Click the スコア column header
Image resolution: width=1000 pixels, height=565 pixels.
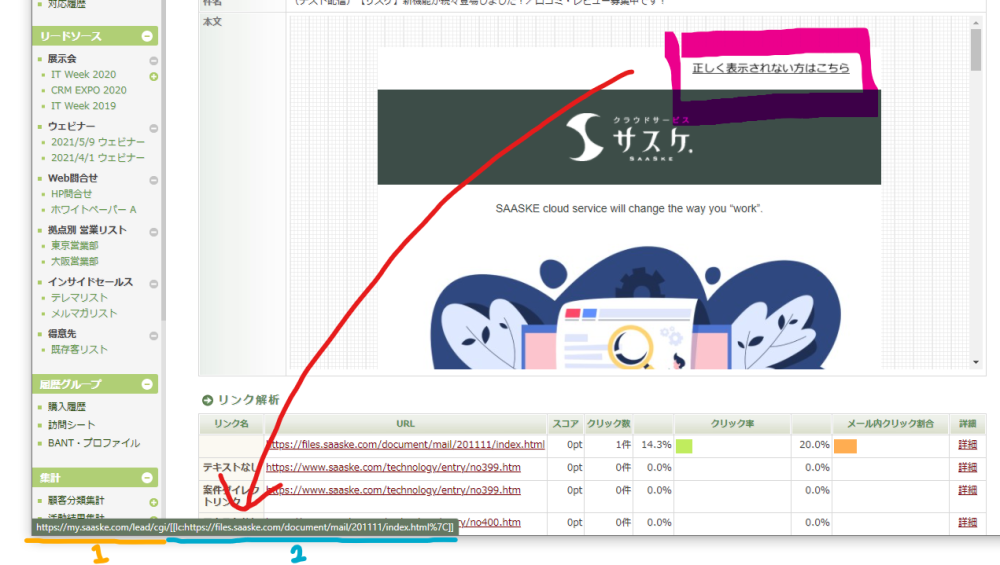pyautogui.click(x=565, y=423)
